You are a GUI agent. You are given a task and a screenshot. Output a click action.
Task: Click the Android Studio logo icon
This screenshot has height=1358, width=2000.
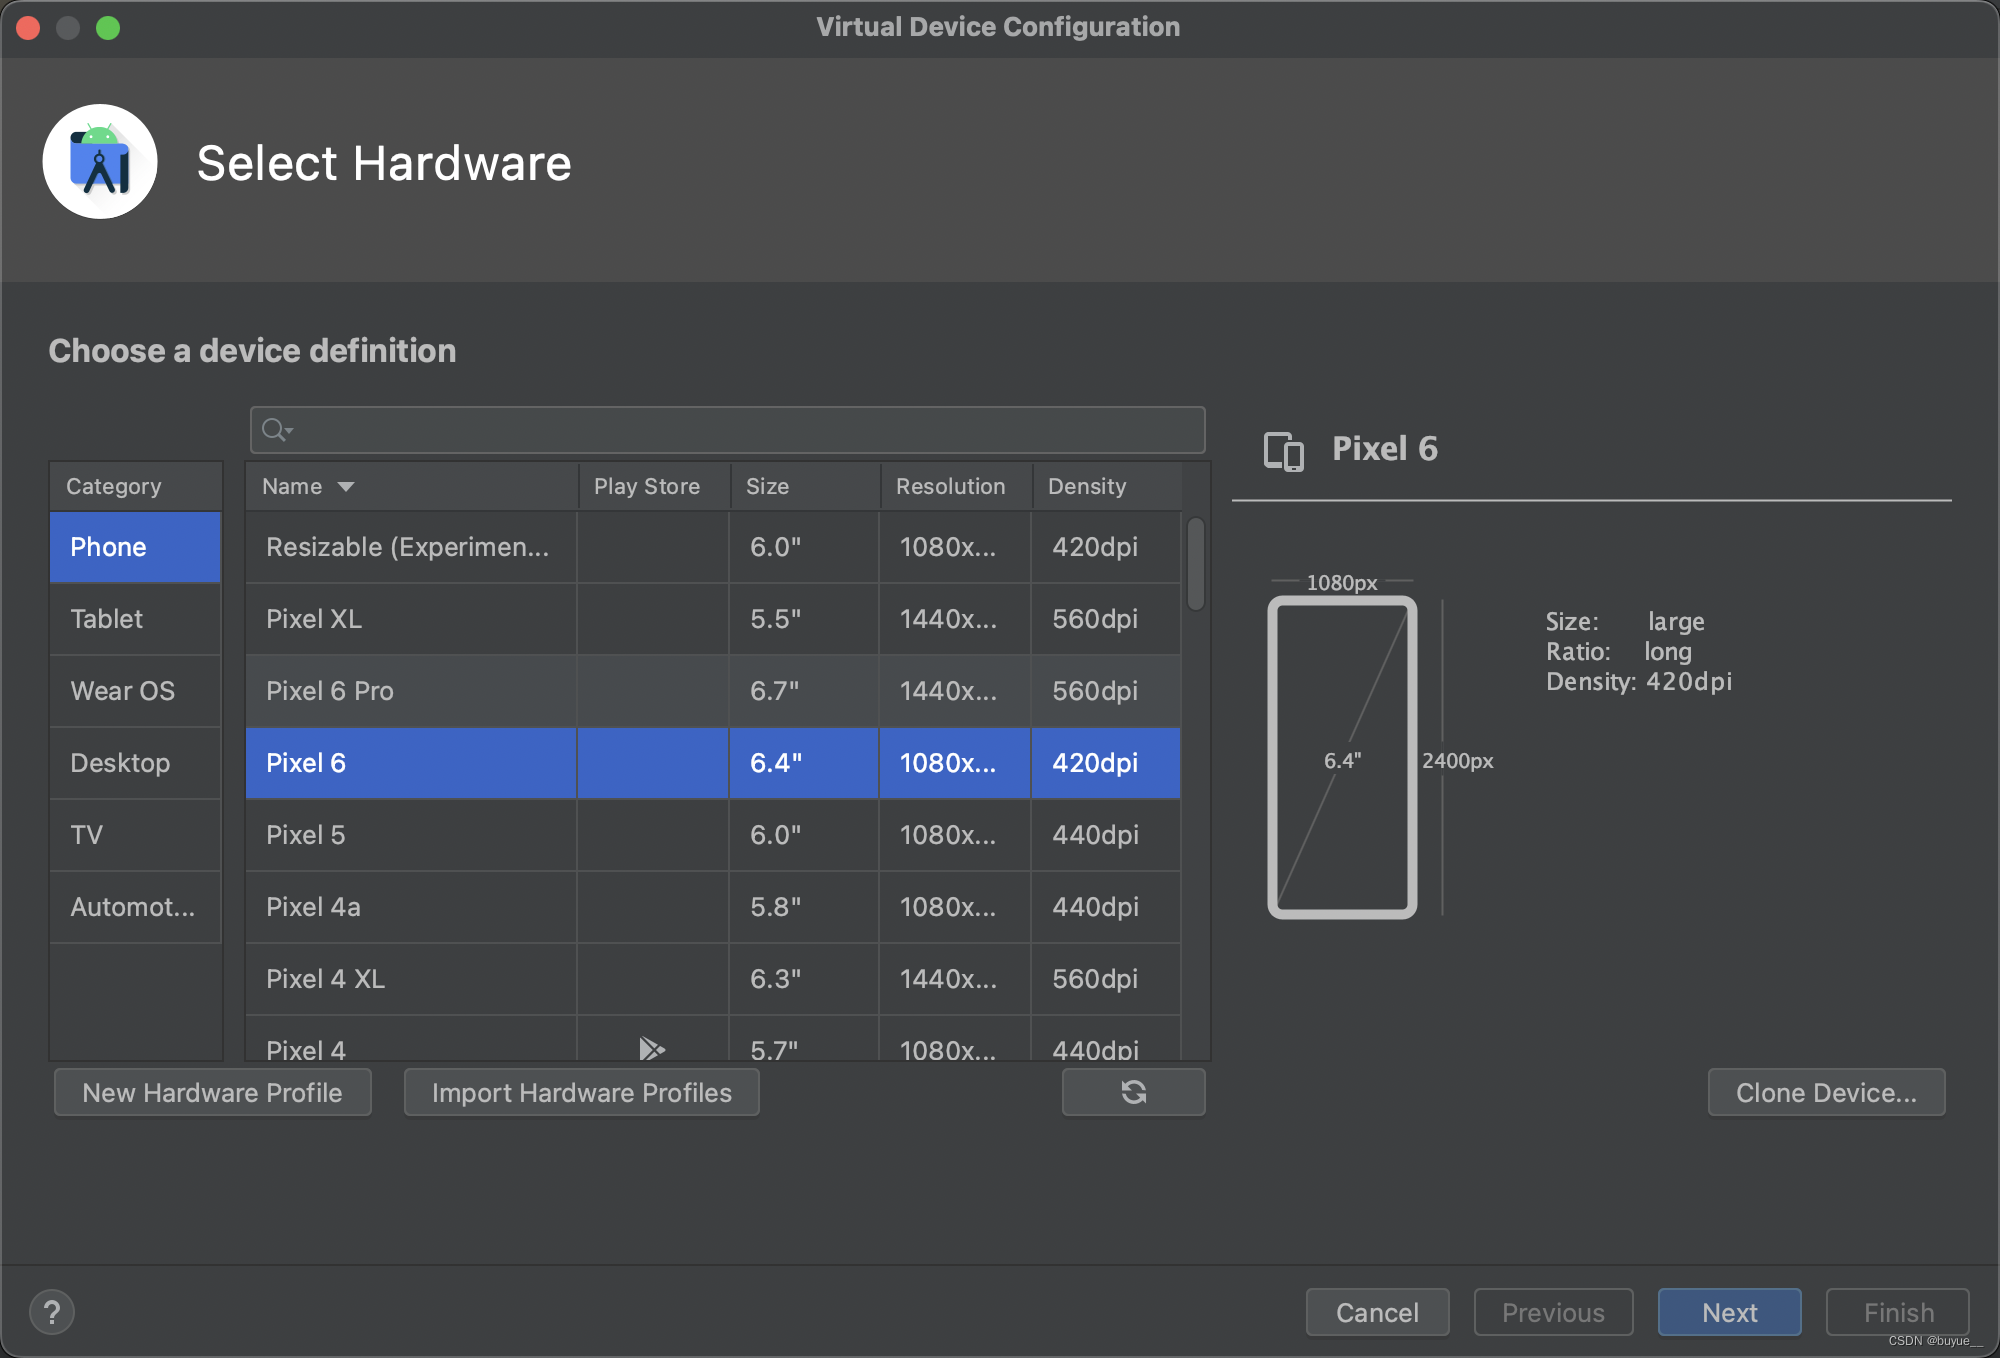click(100, 162)
